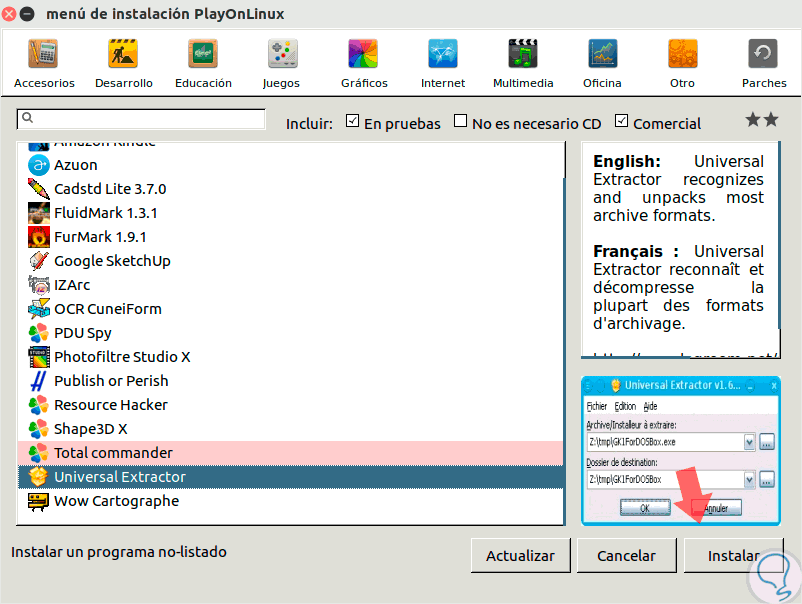Click the FurMark 1.9.1 flame icon
802x604 pixels.
pyautogui.click(x=38, y=237)
